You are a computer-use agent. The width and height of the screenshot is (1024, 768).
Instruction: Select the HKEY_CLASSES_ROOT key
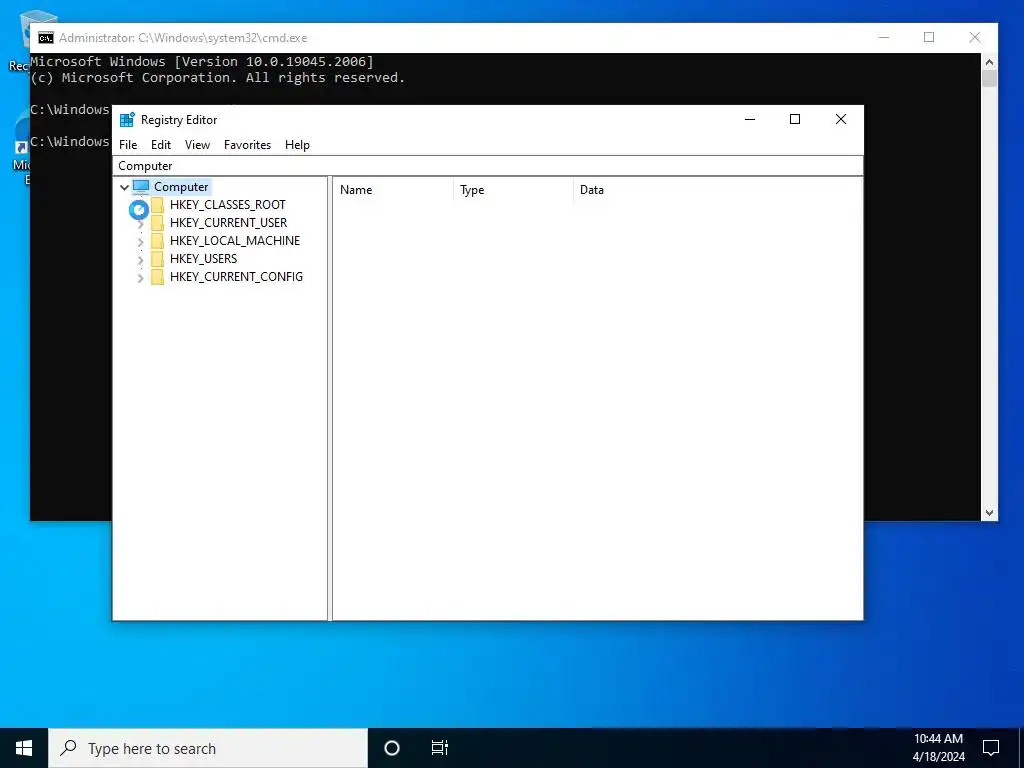227,205
